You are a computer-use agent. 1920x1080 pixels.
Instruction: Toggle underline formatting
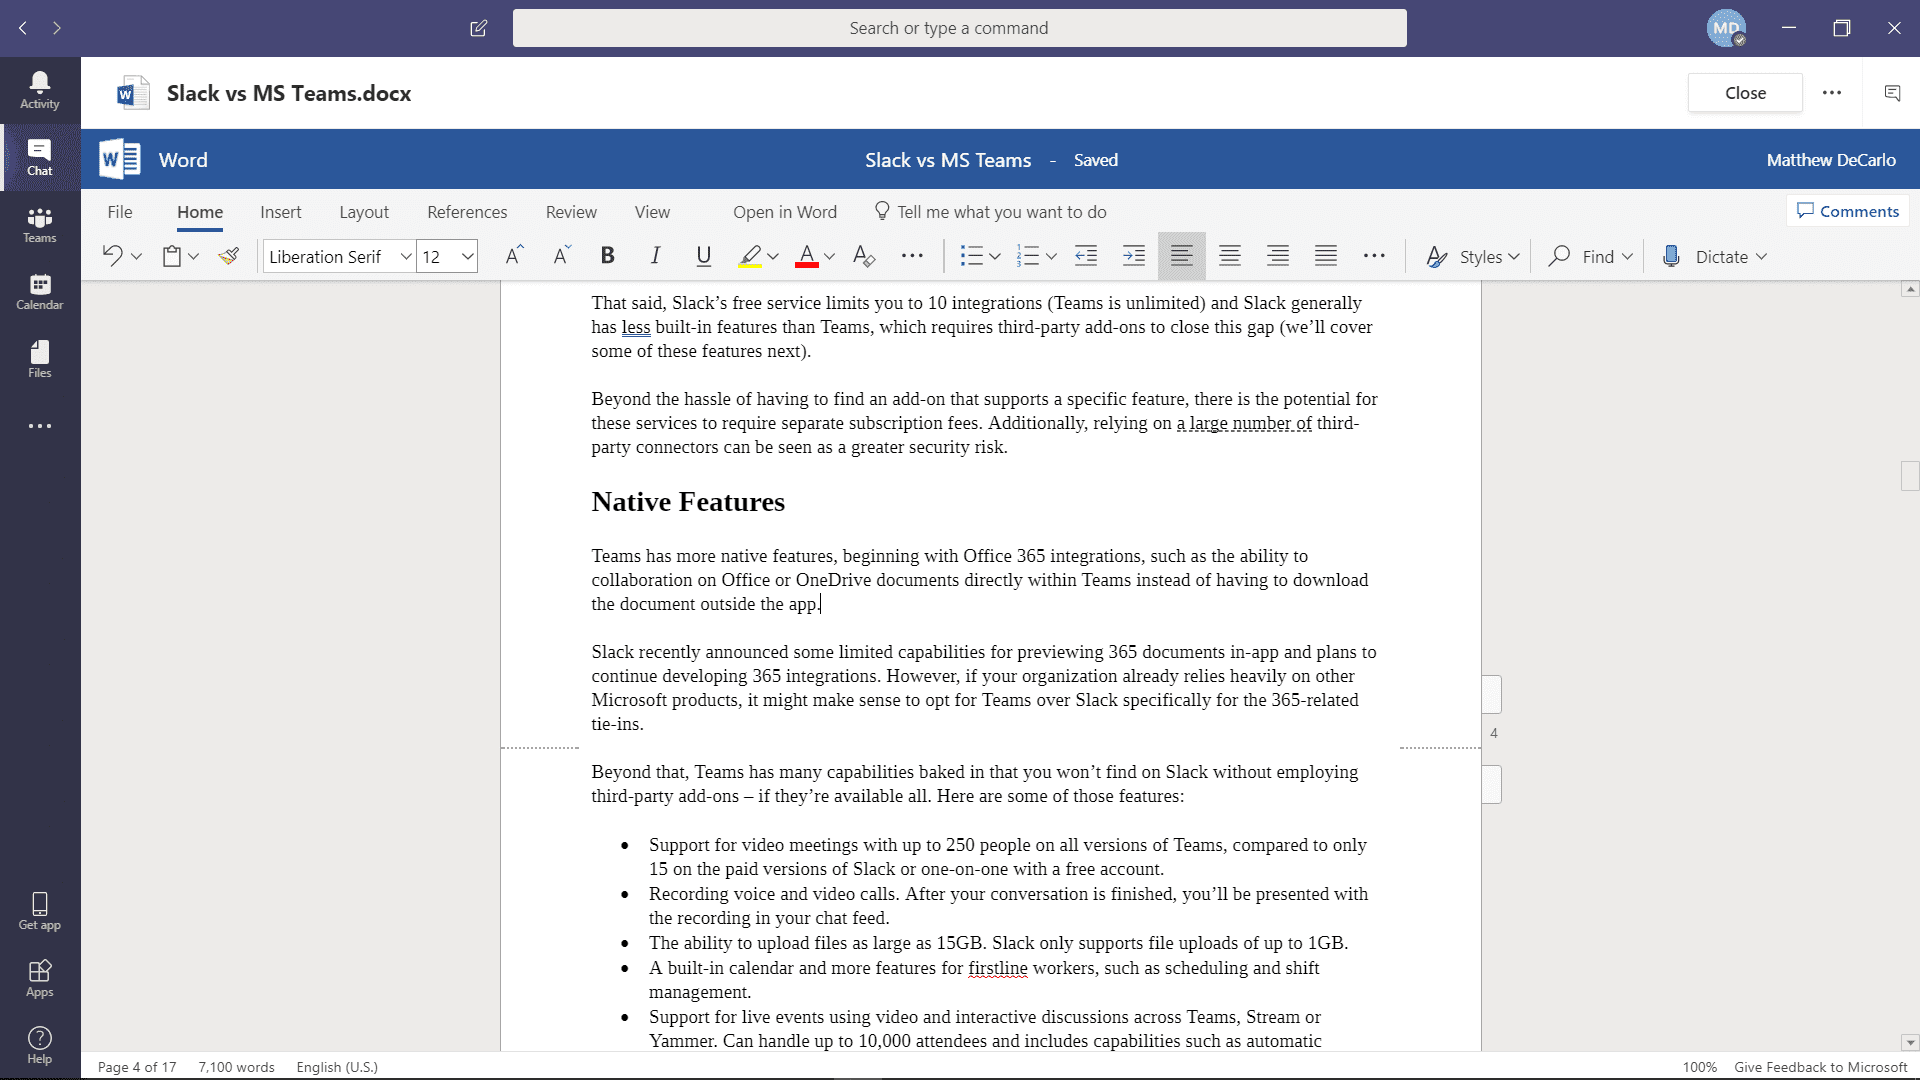click(704, 256)
